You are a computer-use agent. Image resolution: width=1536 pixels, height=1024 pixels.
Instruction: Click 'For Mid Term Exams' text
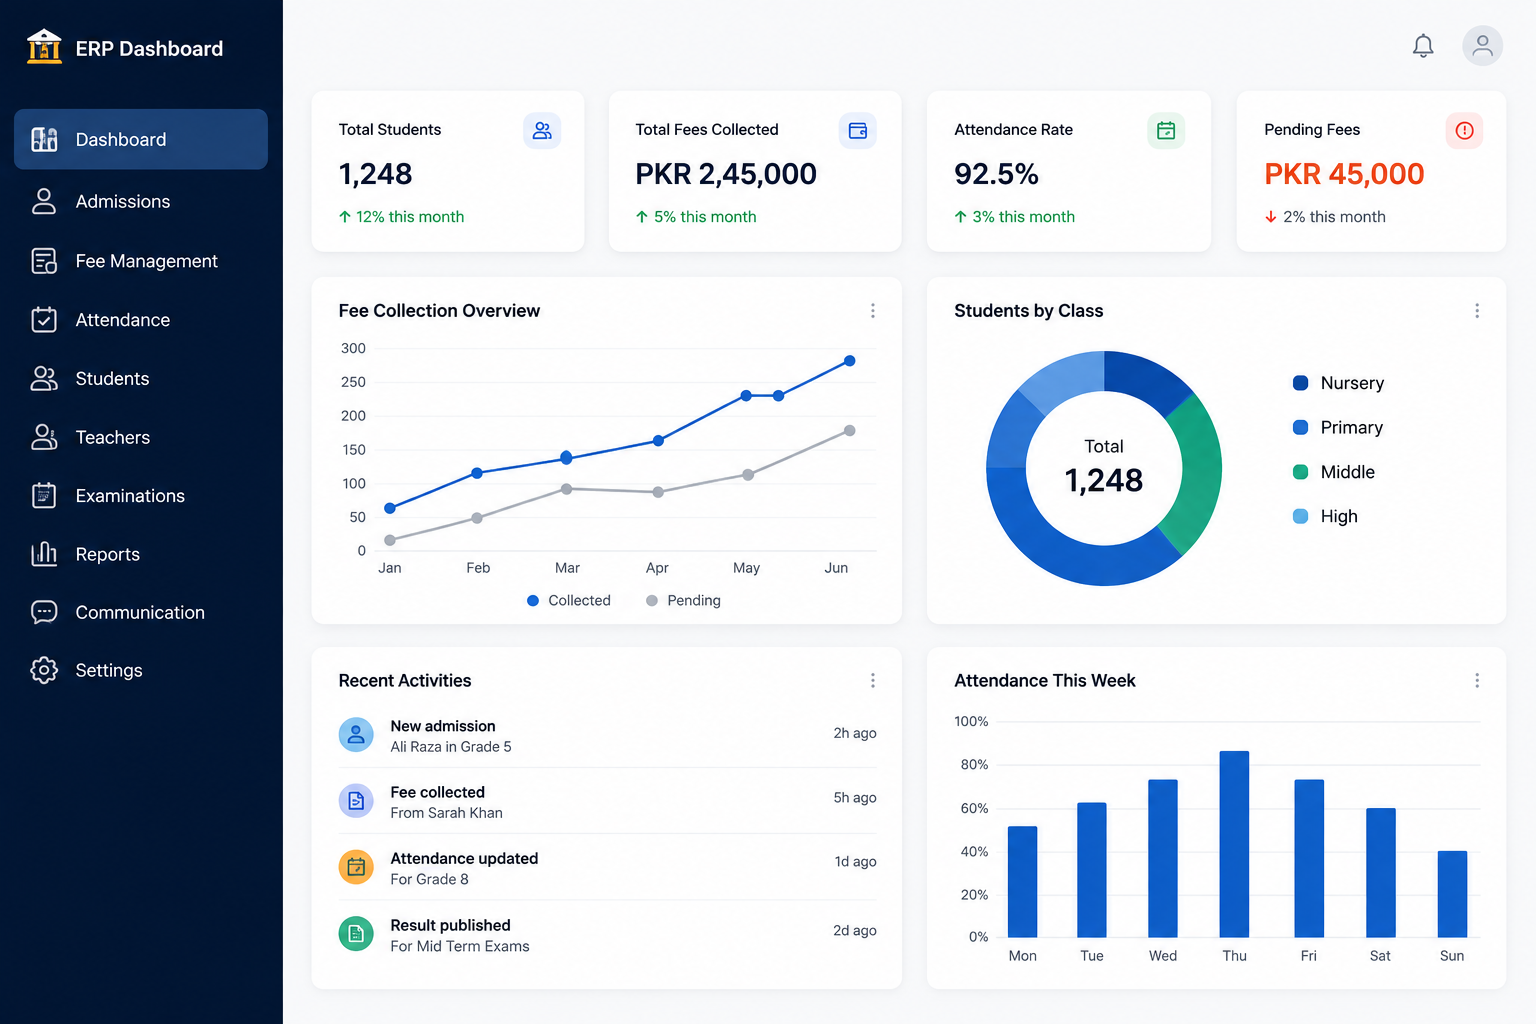pyautogui.click(x=460, y=946)
